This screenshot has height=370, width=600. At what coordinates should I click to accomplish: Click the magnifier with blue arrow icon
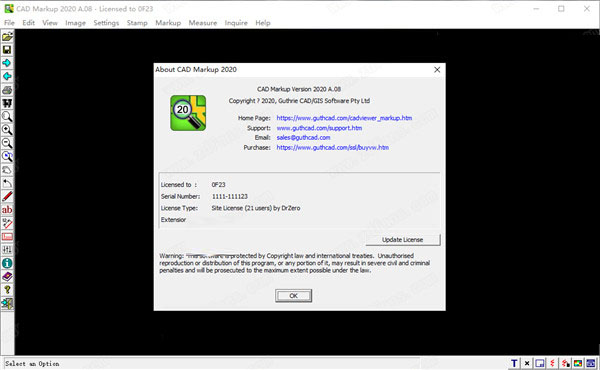pyautogui.click(x=7, y=156)
